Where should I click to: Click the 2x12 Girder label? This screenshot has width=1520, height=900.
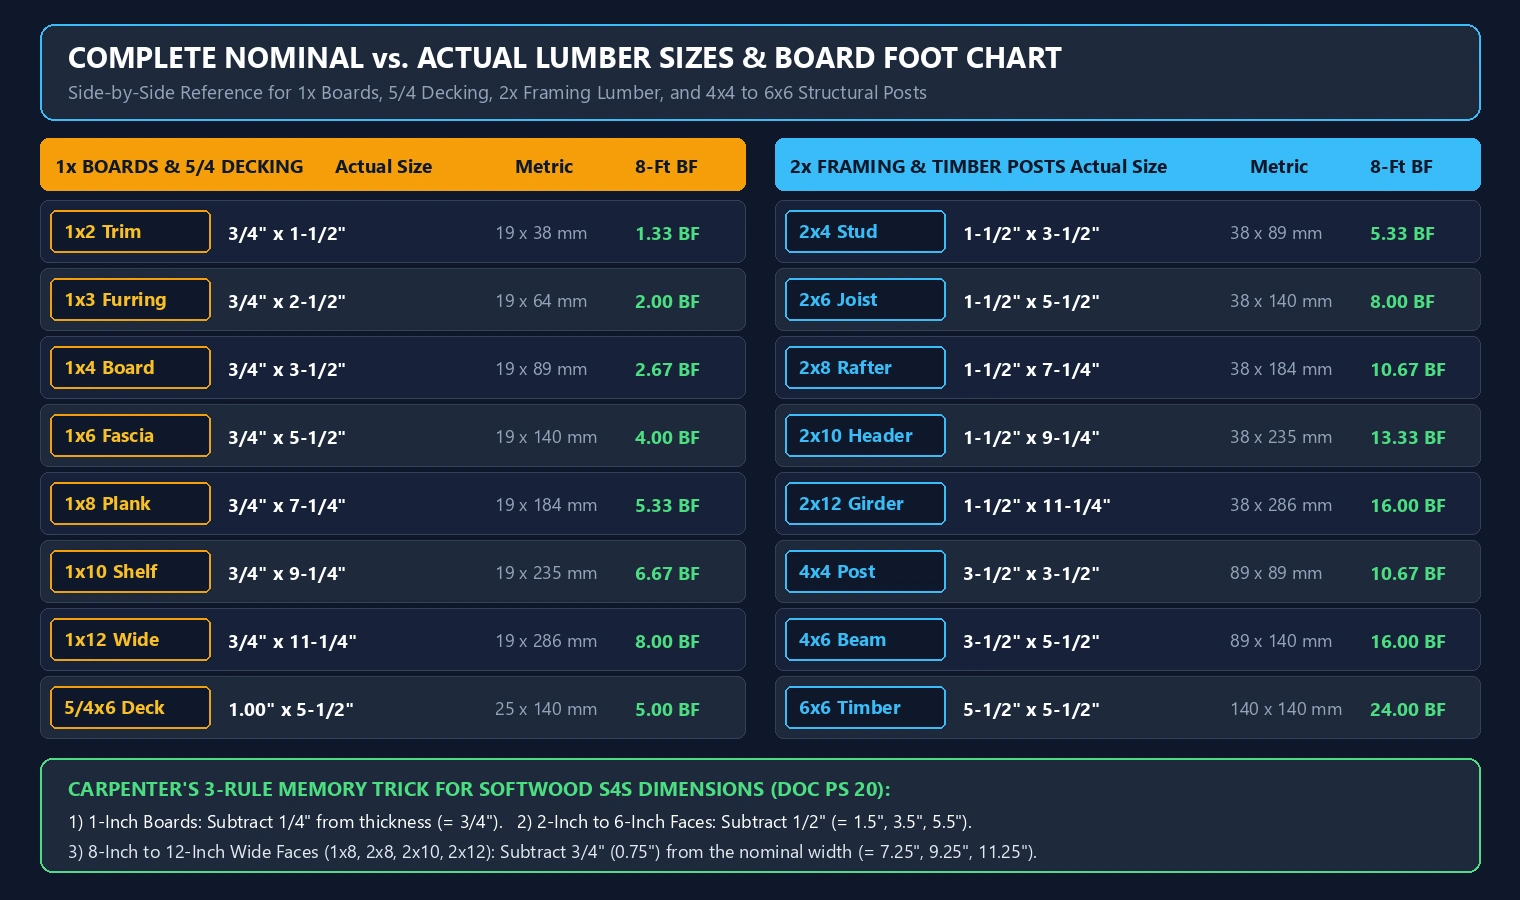865,504
